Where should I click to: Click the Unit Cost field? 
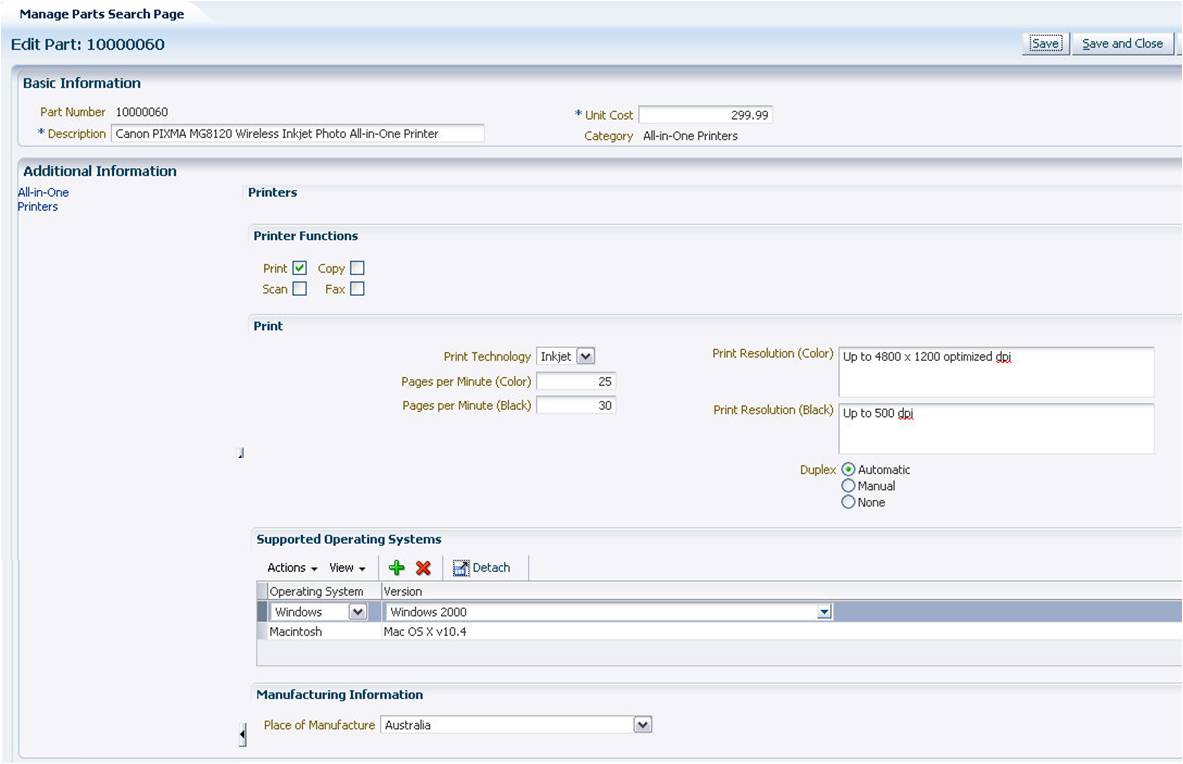pyautogui.click(x=705, y=115)
